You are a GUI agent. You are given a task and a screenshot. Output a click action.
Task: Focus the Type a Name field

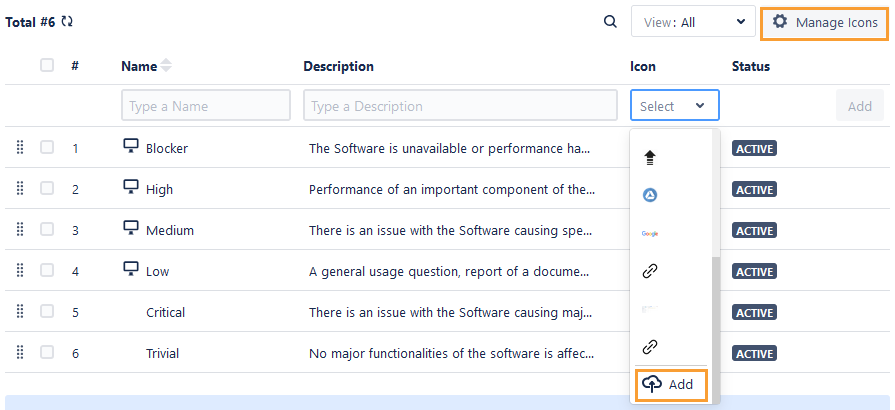(206, 106)
